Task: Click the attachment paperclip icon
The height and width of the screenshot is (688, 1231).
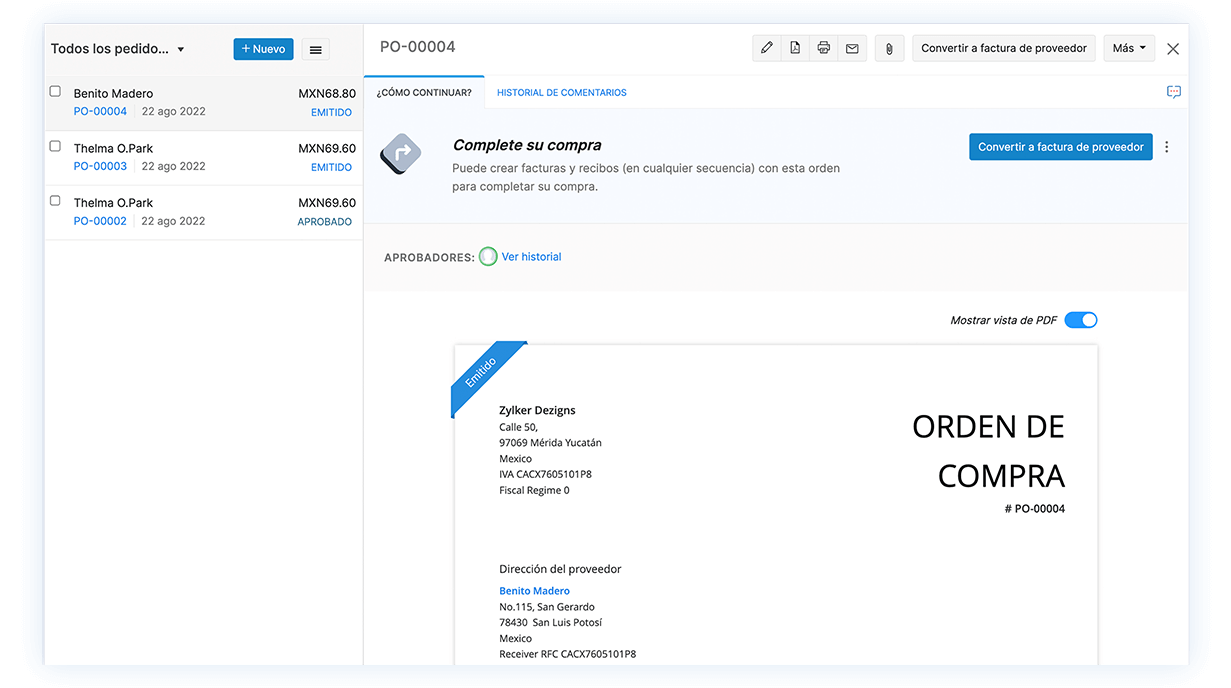Action: (x=888, y=47)
